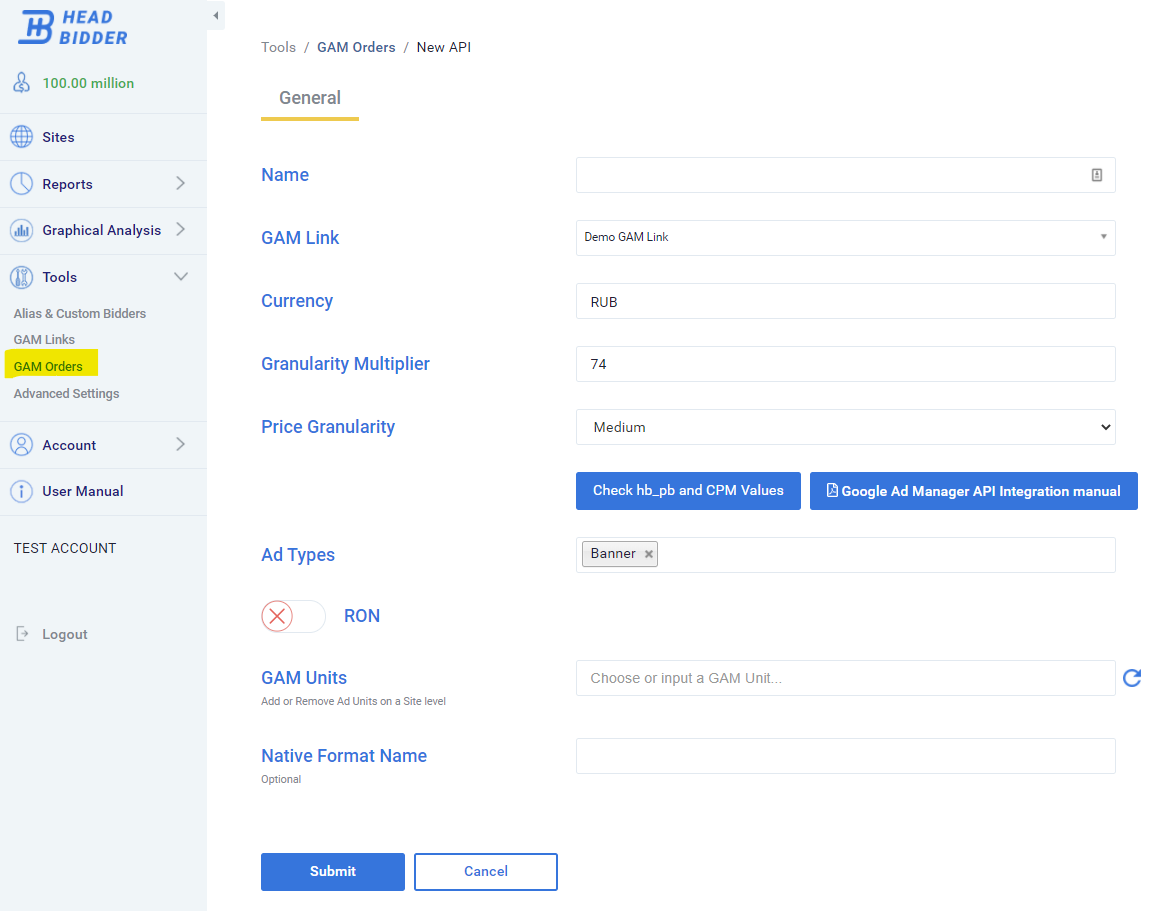Viewport: 1165px width, 911px height.
Task: Open Sites via globe icon
Action: tap(21, 137)
